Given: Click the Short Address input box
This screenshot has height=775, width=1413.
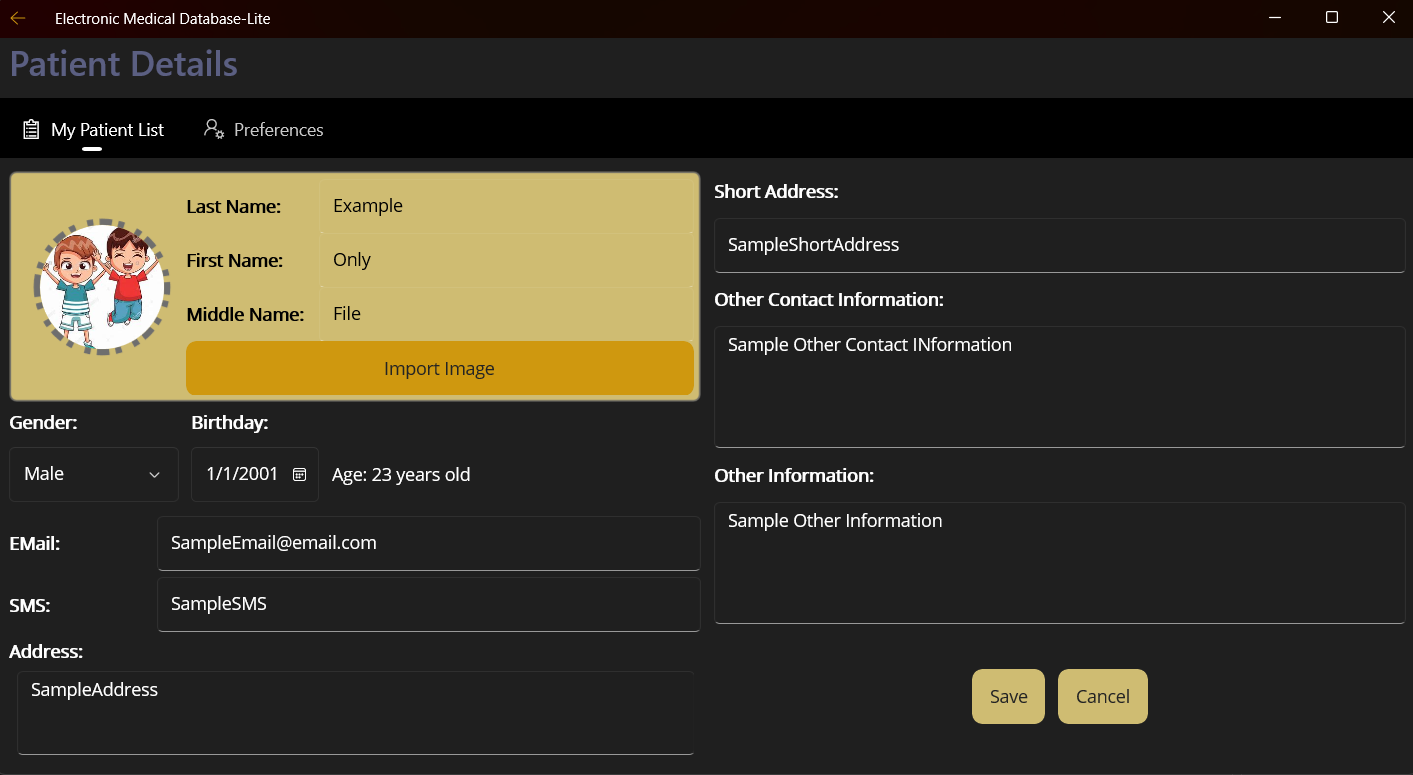Looking at the screenshot, I should [1059, 244].
